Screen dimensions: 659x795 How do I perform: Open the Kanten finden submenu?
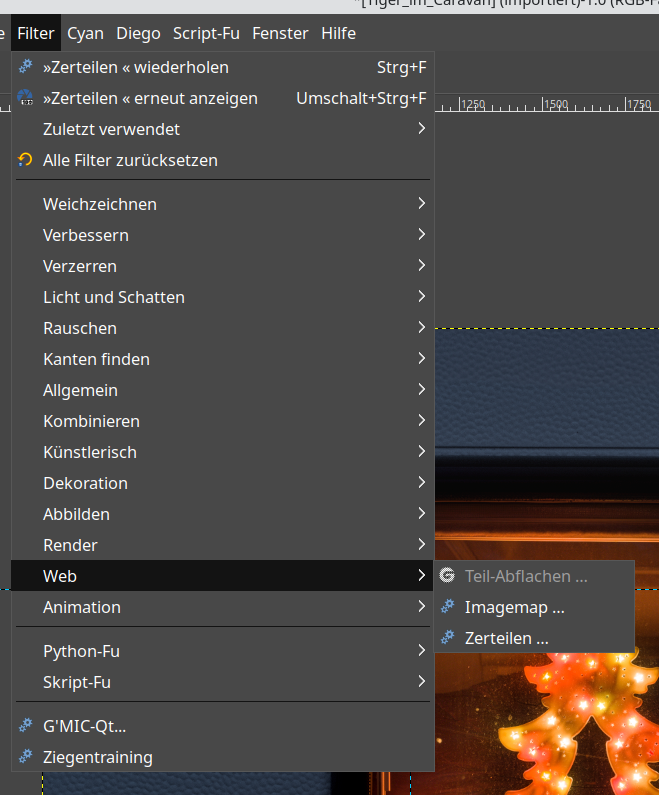pos(96,359)
